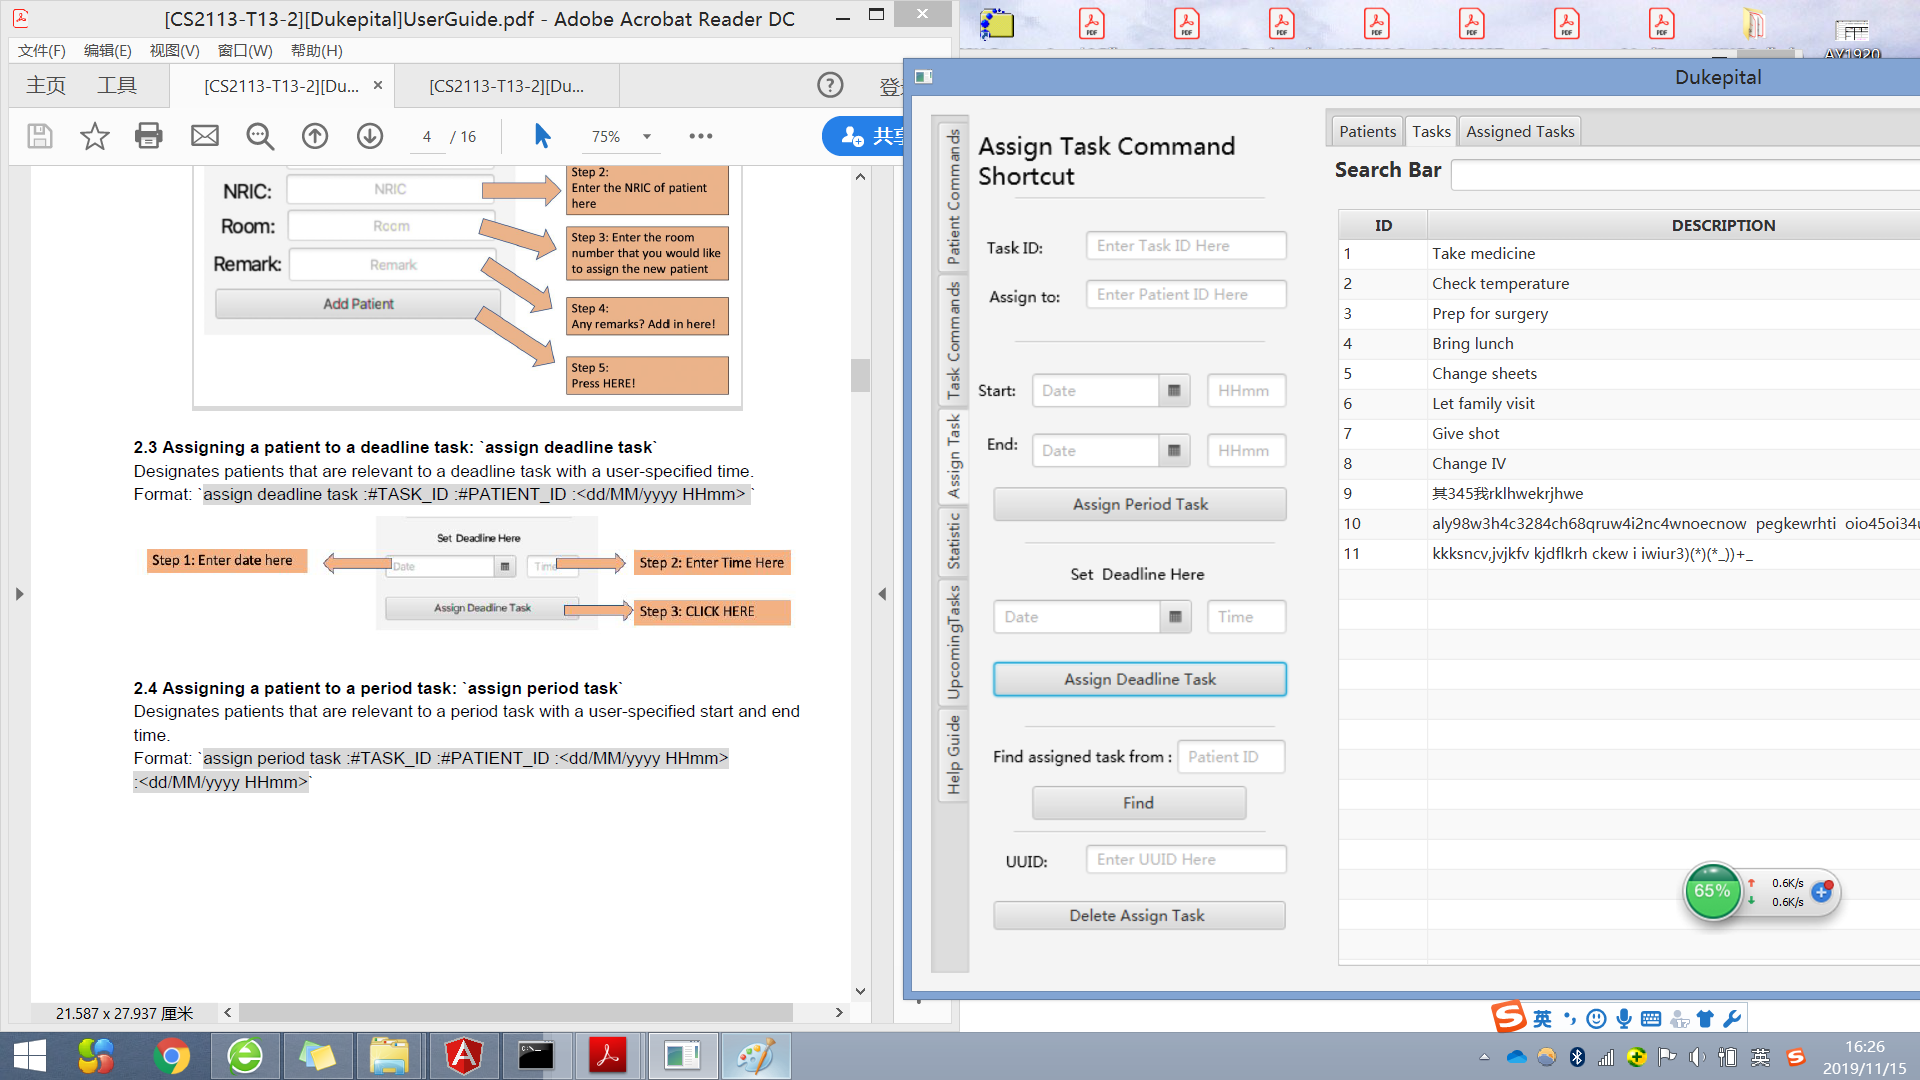1920x1080 pixels.
Task: Select the cursor selection tool
Action: pos(542,136)
